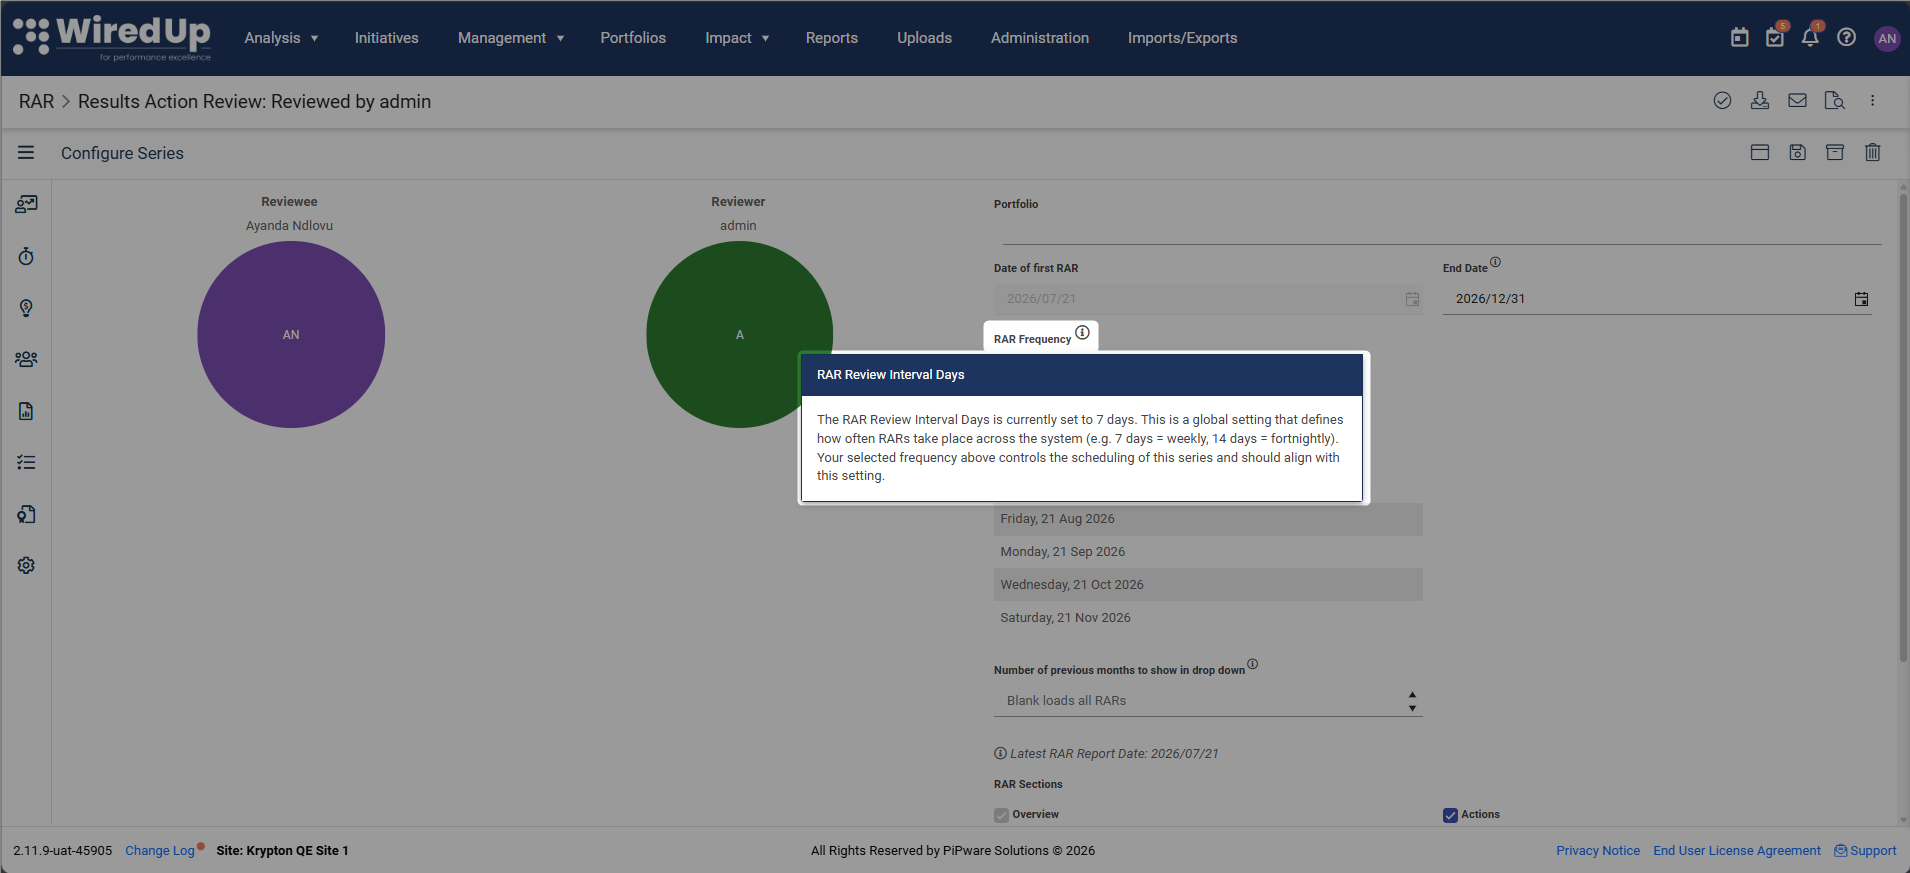Click the Latest RAR Report Date text
Viewport: 1910px width, 873px height.
tap(1114, 754)
